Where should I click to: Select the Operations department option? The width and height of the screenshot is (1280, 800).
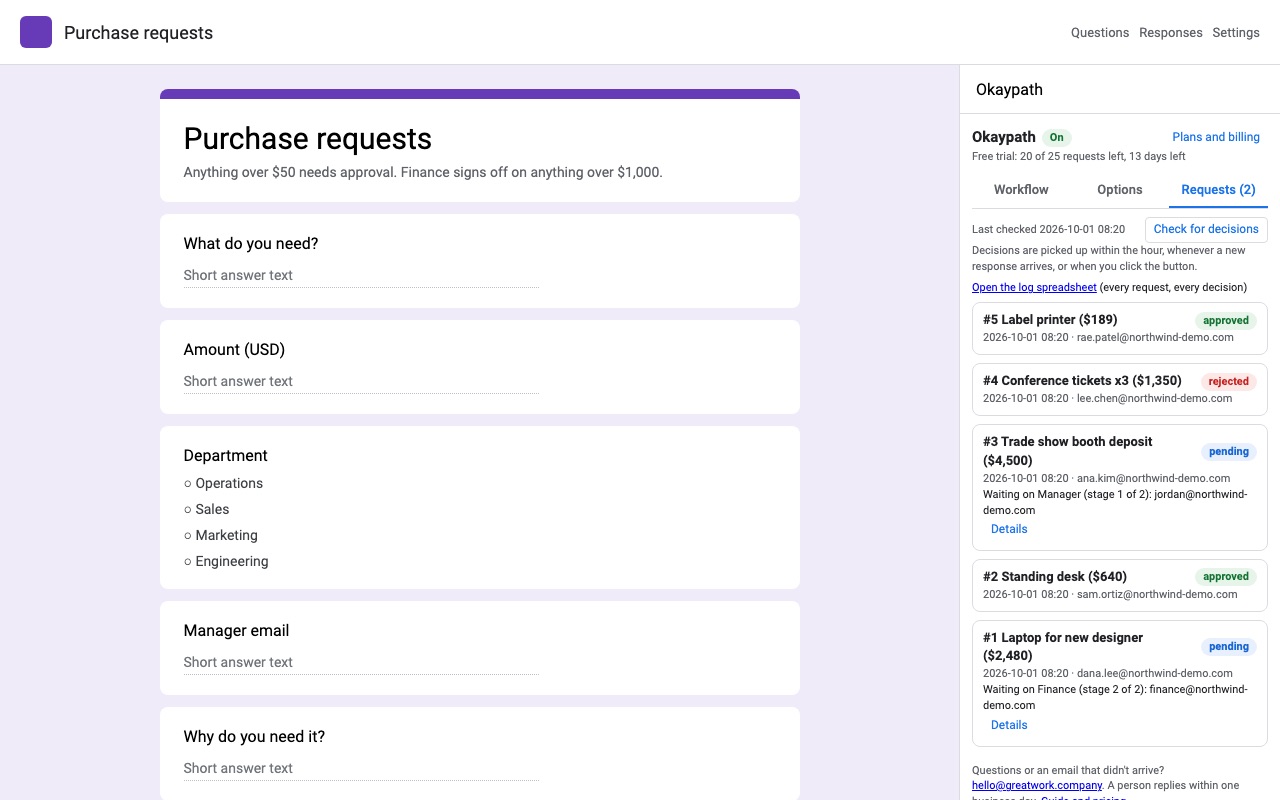[223, 483]
